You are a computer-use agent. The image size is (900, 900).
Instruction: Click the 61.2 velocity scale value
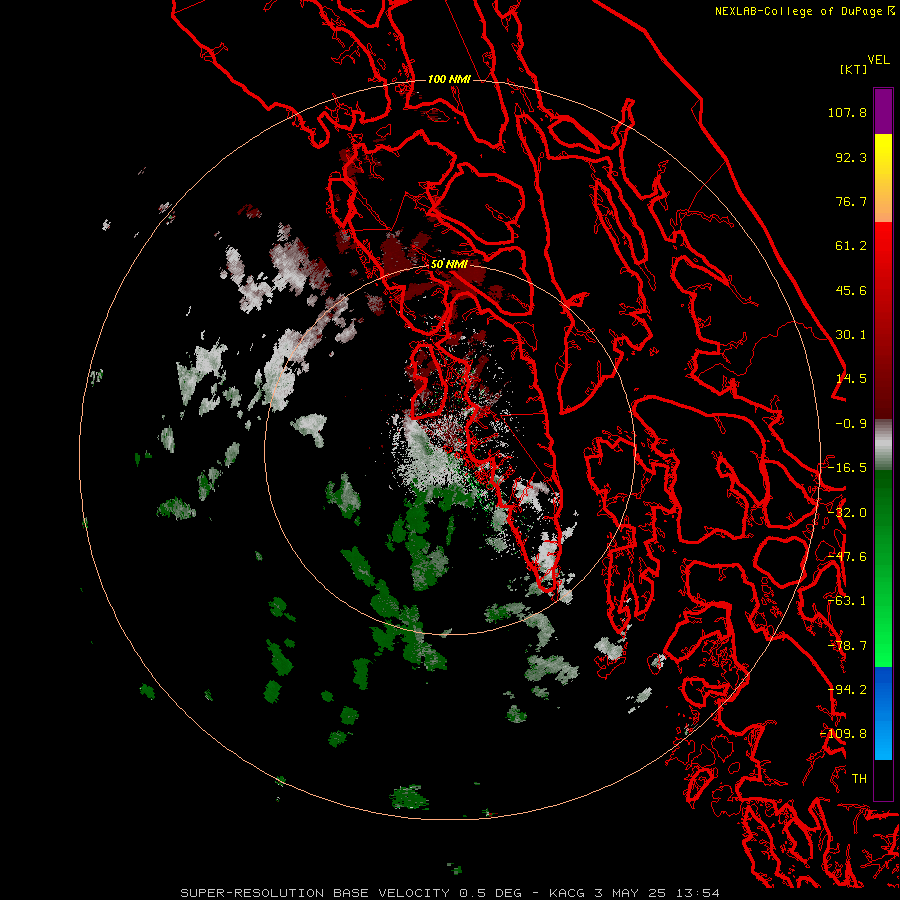point(851,246)
